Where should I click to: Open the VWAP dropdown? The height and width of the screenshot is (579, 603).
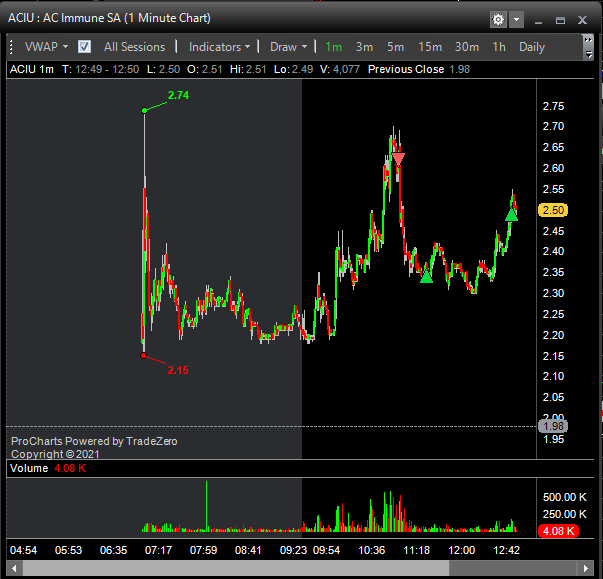click(x=46, y=47)
